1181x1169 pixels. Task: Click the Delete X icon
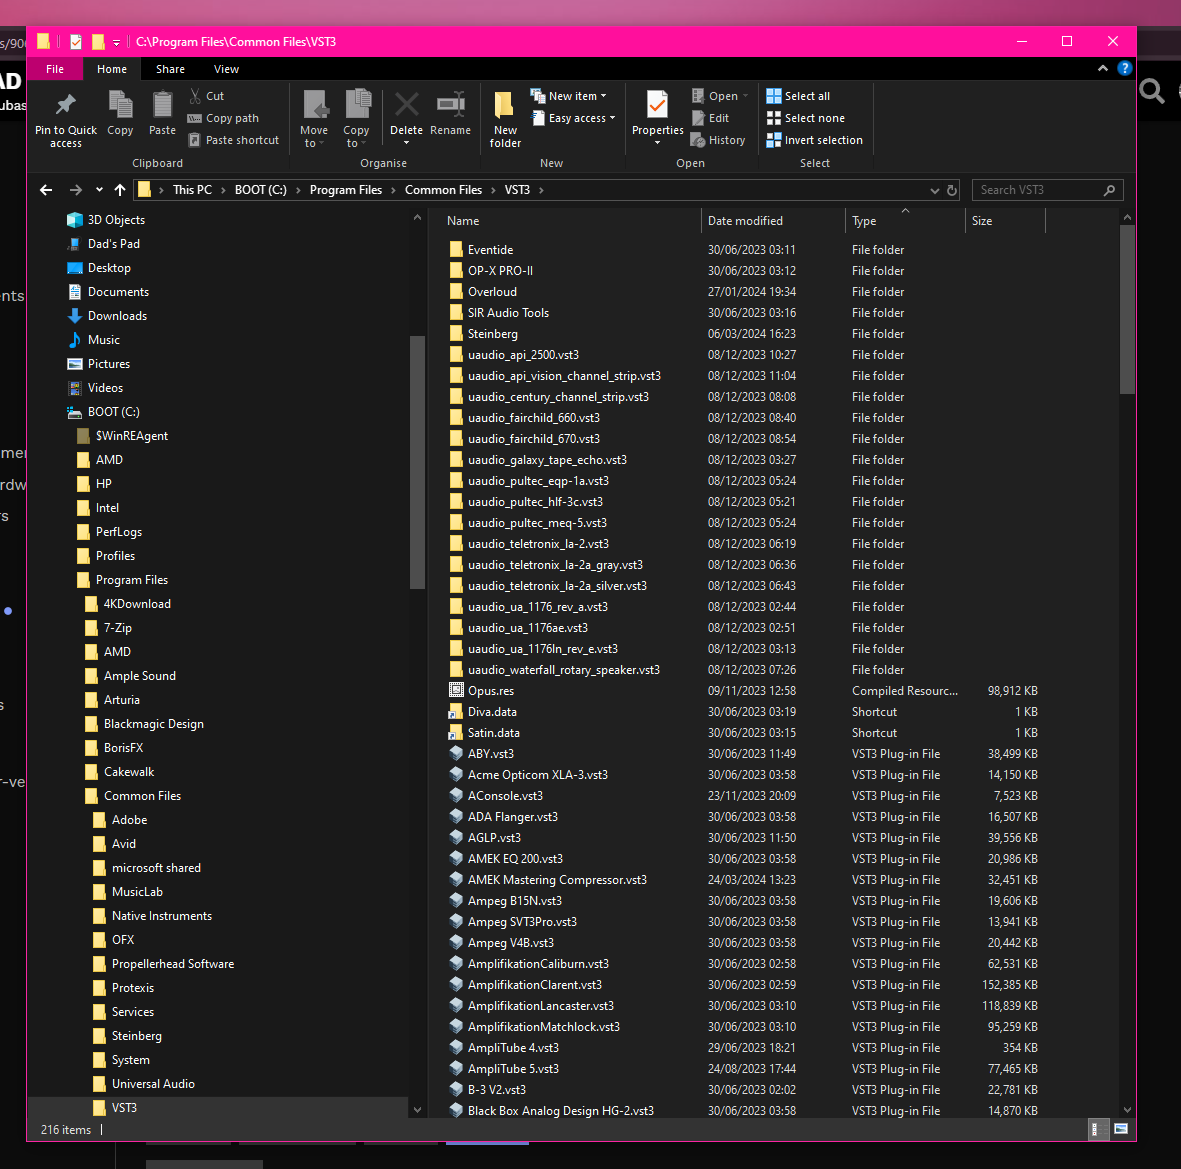pyautogui.click(x=407, y=104)
